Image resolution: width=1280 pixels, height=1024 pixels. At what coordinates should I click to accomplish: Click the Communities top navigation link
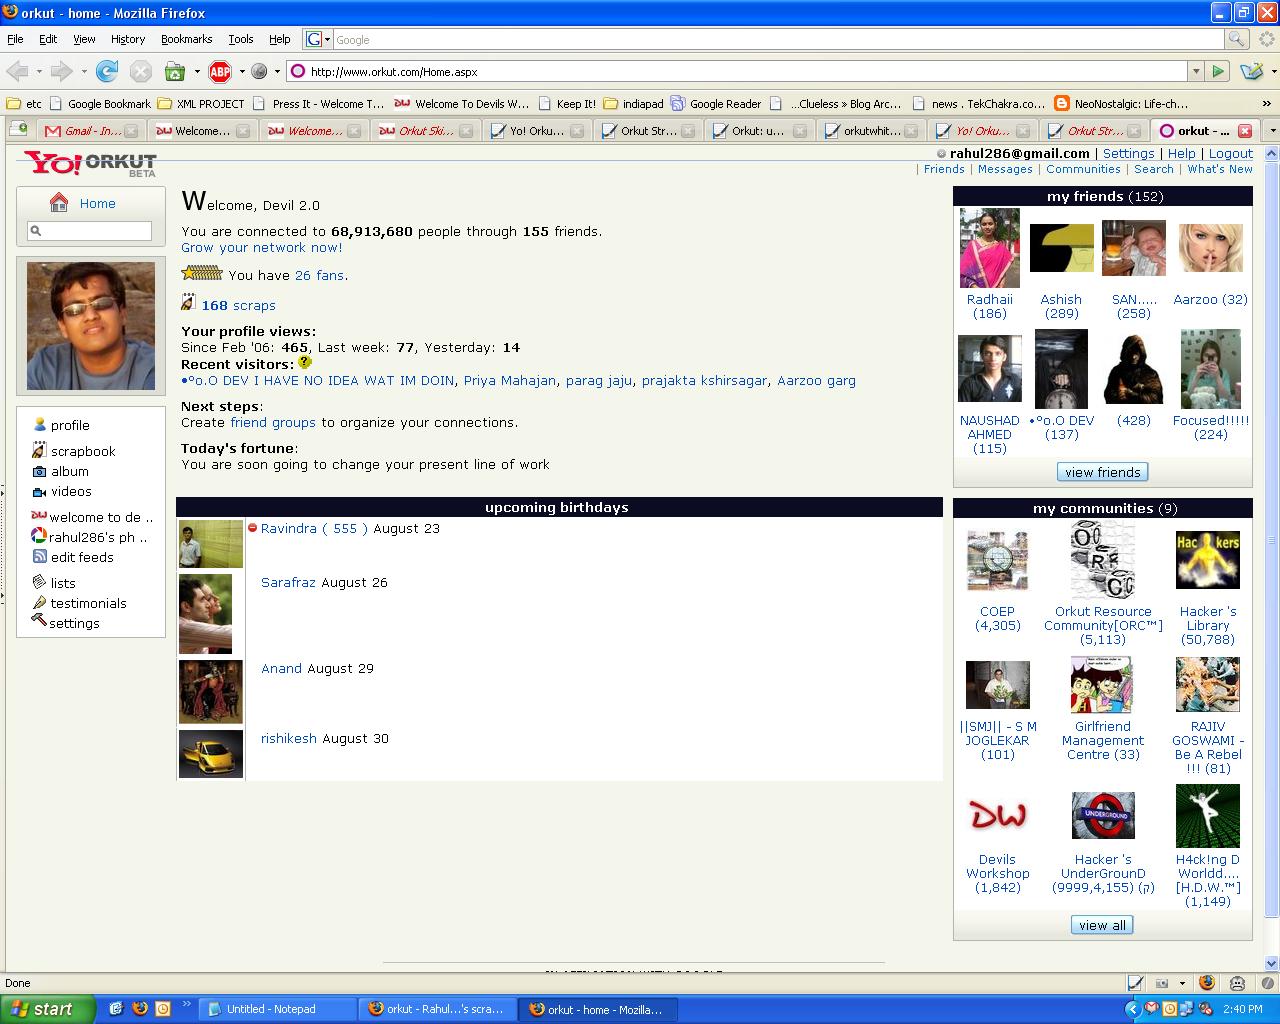tap(1083, 169)
